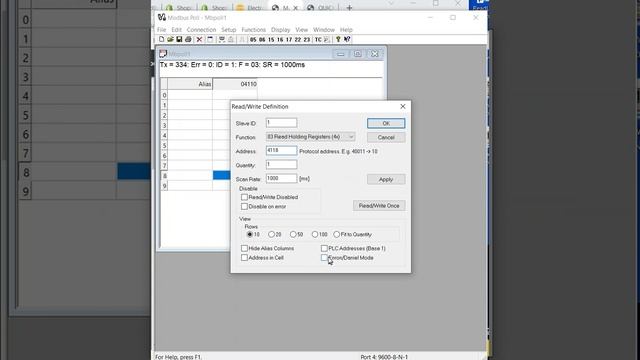Viewport: 640px width, 360px height.
Task: Select the 50 rows radio button
Action: [x=293, y=234]
